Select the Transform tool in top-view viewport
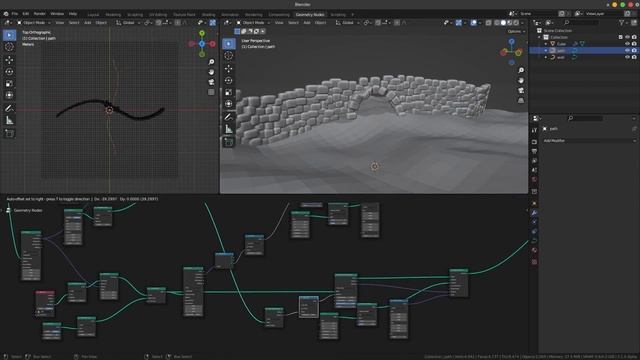The width and height of the screenshot is (640, 360). [9, 96]
